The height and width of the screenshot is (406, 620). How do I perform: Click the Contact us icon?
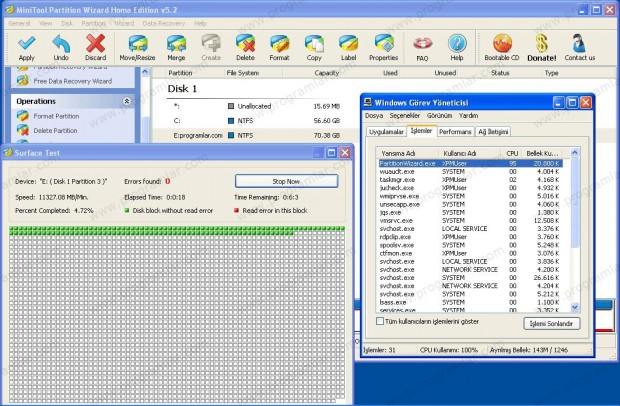click(579, 43)
